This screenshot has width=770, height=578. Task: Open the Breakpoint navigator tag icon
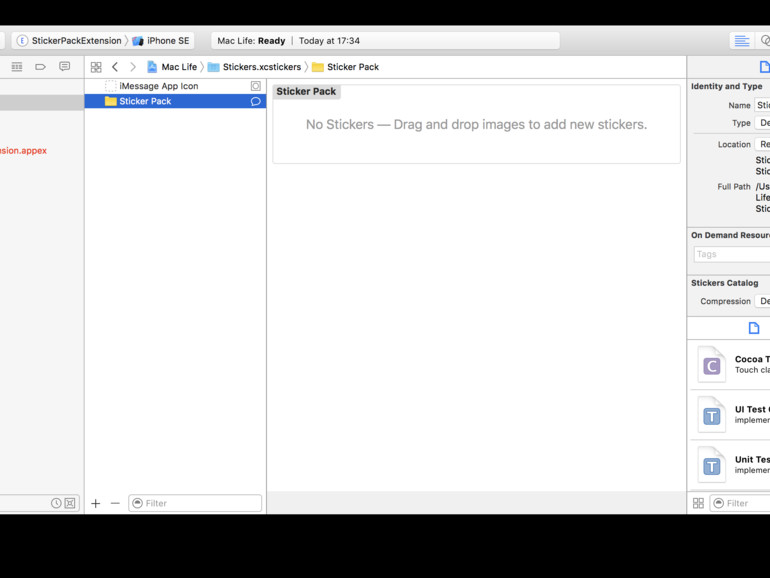tap(40, 67)
